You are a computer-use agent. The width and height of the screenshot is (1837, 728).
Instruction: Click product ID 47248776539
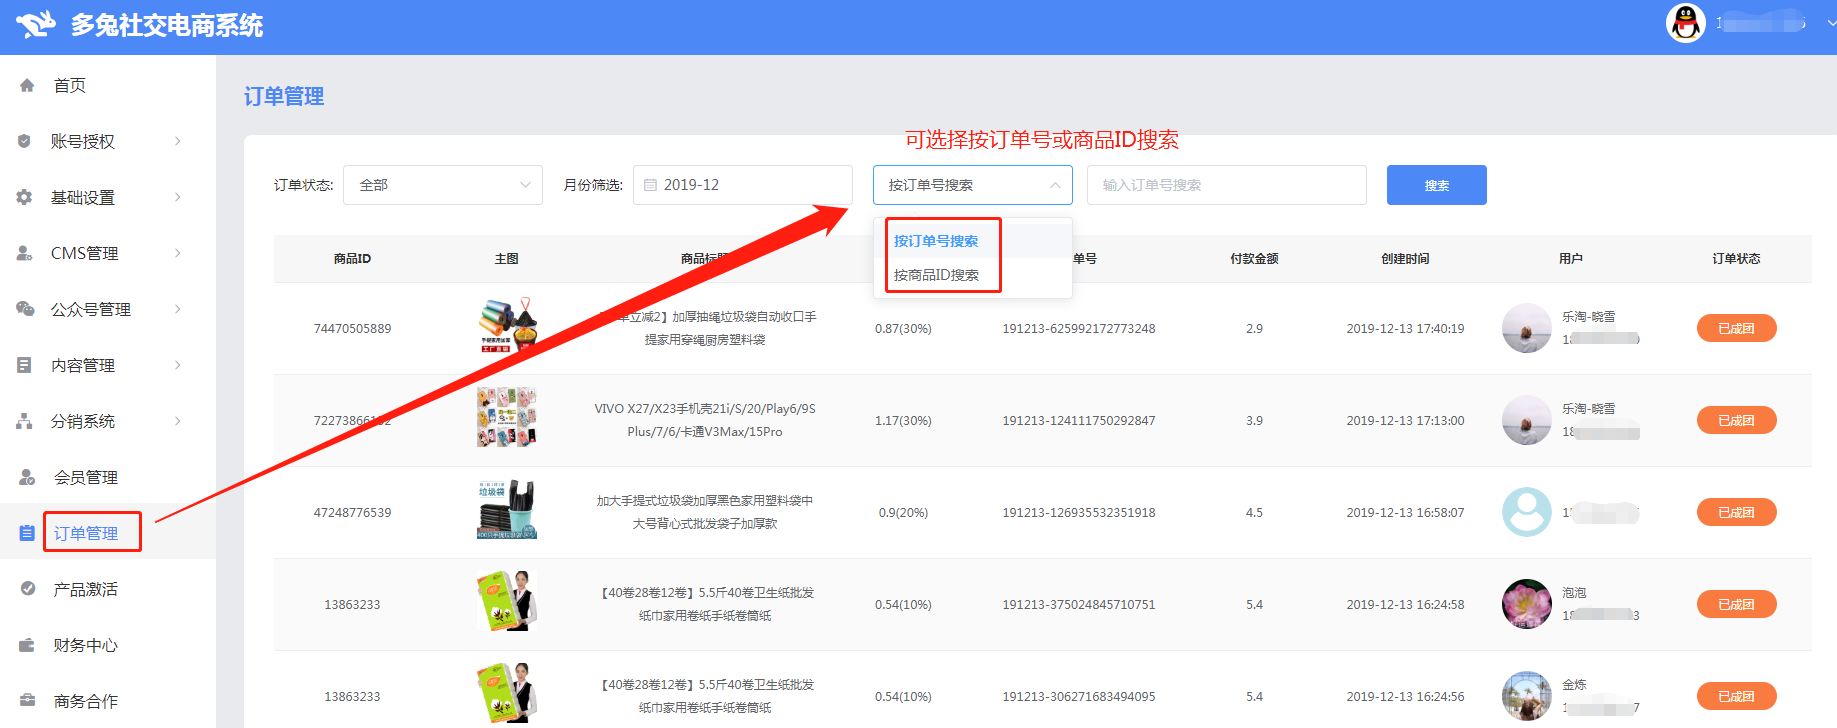coord(352,512)
